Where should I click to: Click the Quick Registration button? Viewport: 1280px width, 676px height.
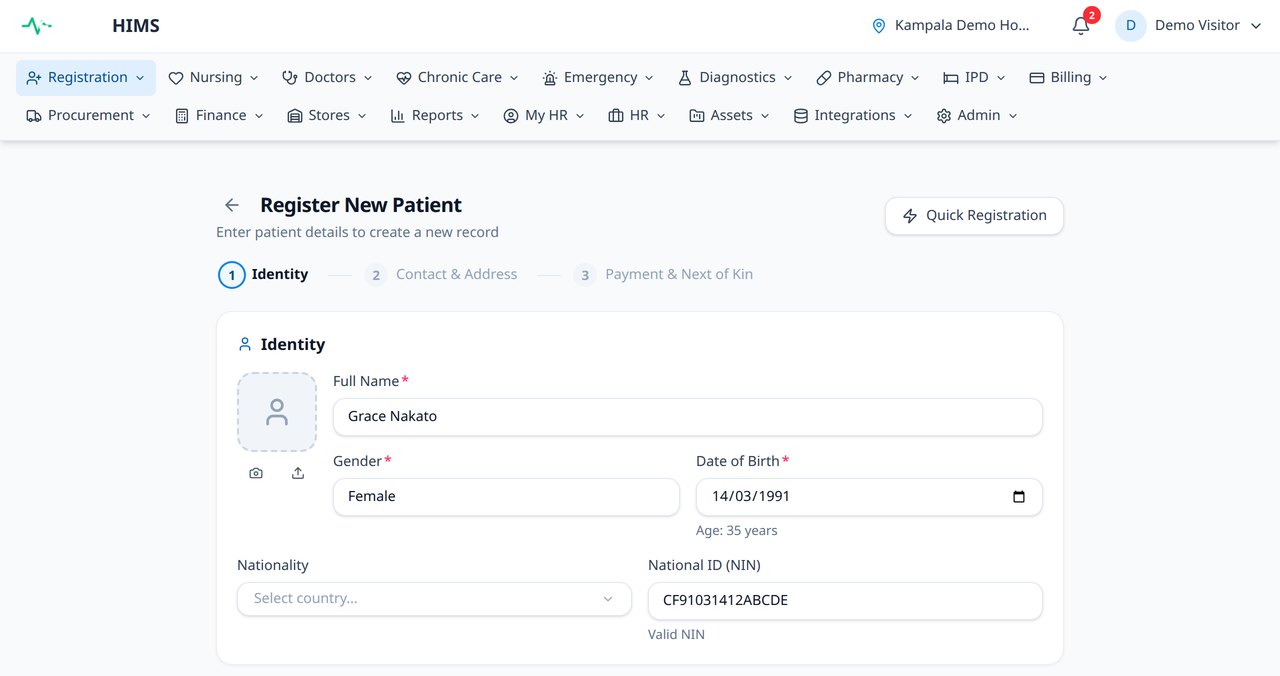pos(974,216)
